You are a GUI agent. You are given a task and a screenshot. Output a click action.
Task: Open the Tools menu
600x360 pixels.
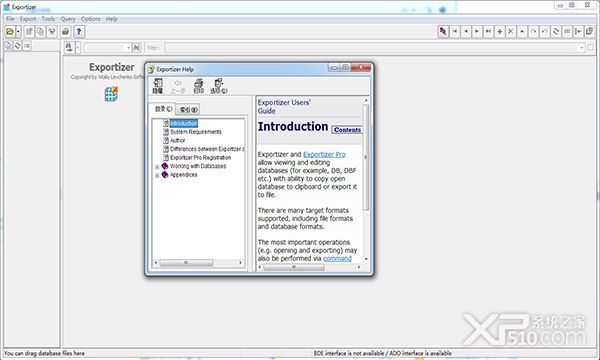point(48,19)
